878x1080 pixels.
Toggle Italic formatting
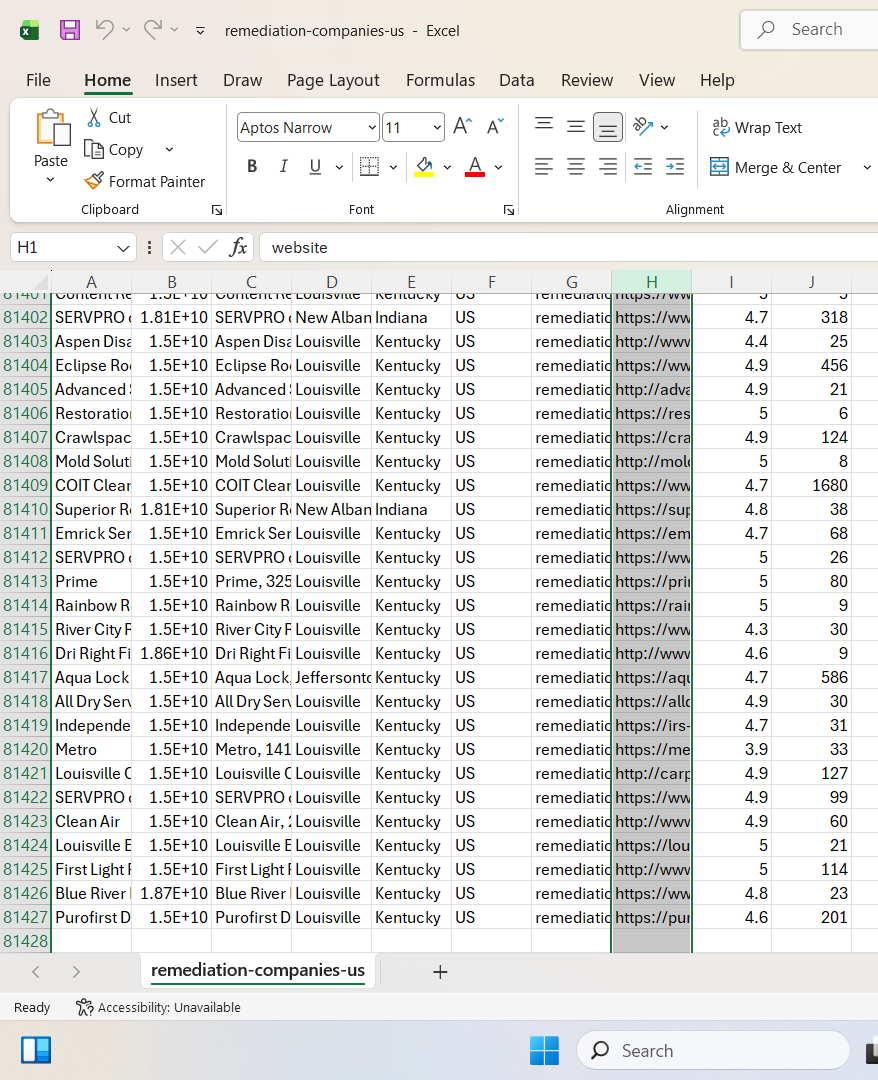pyautogui.click(x=283, y=166)
